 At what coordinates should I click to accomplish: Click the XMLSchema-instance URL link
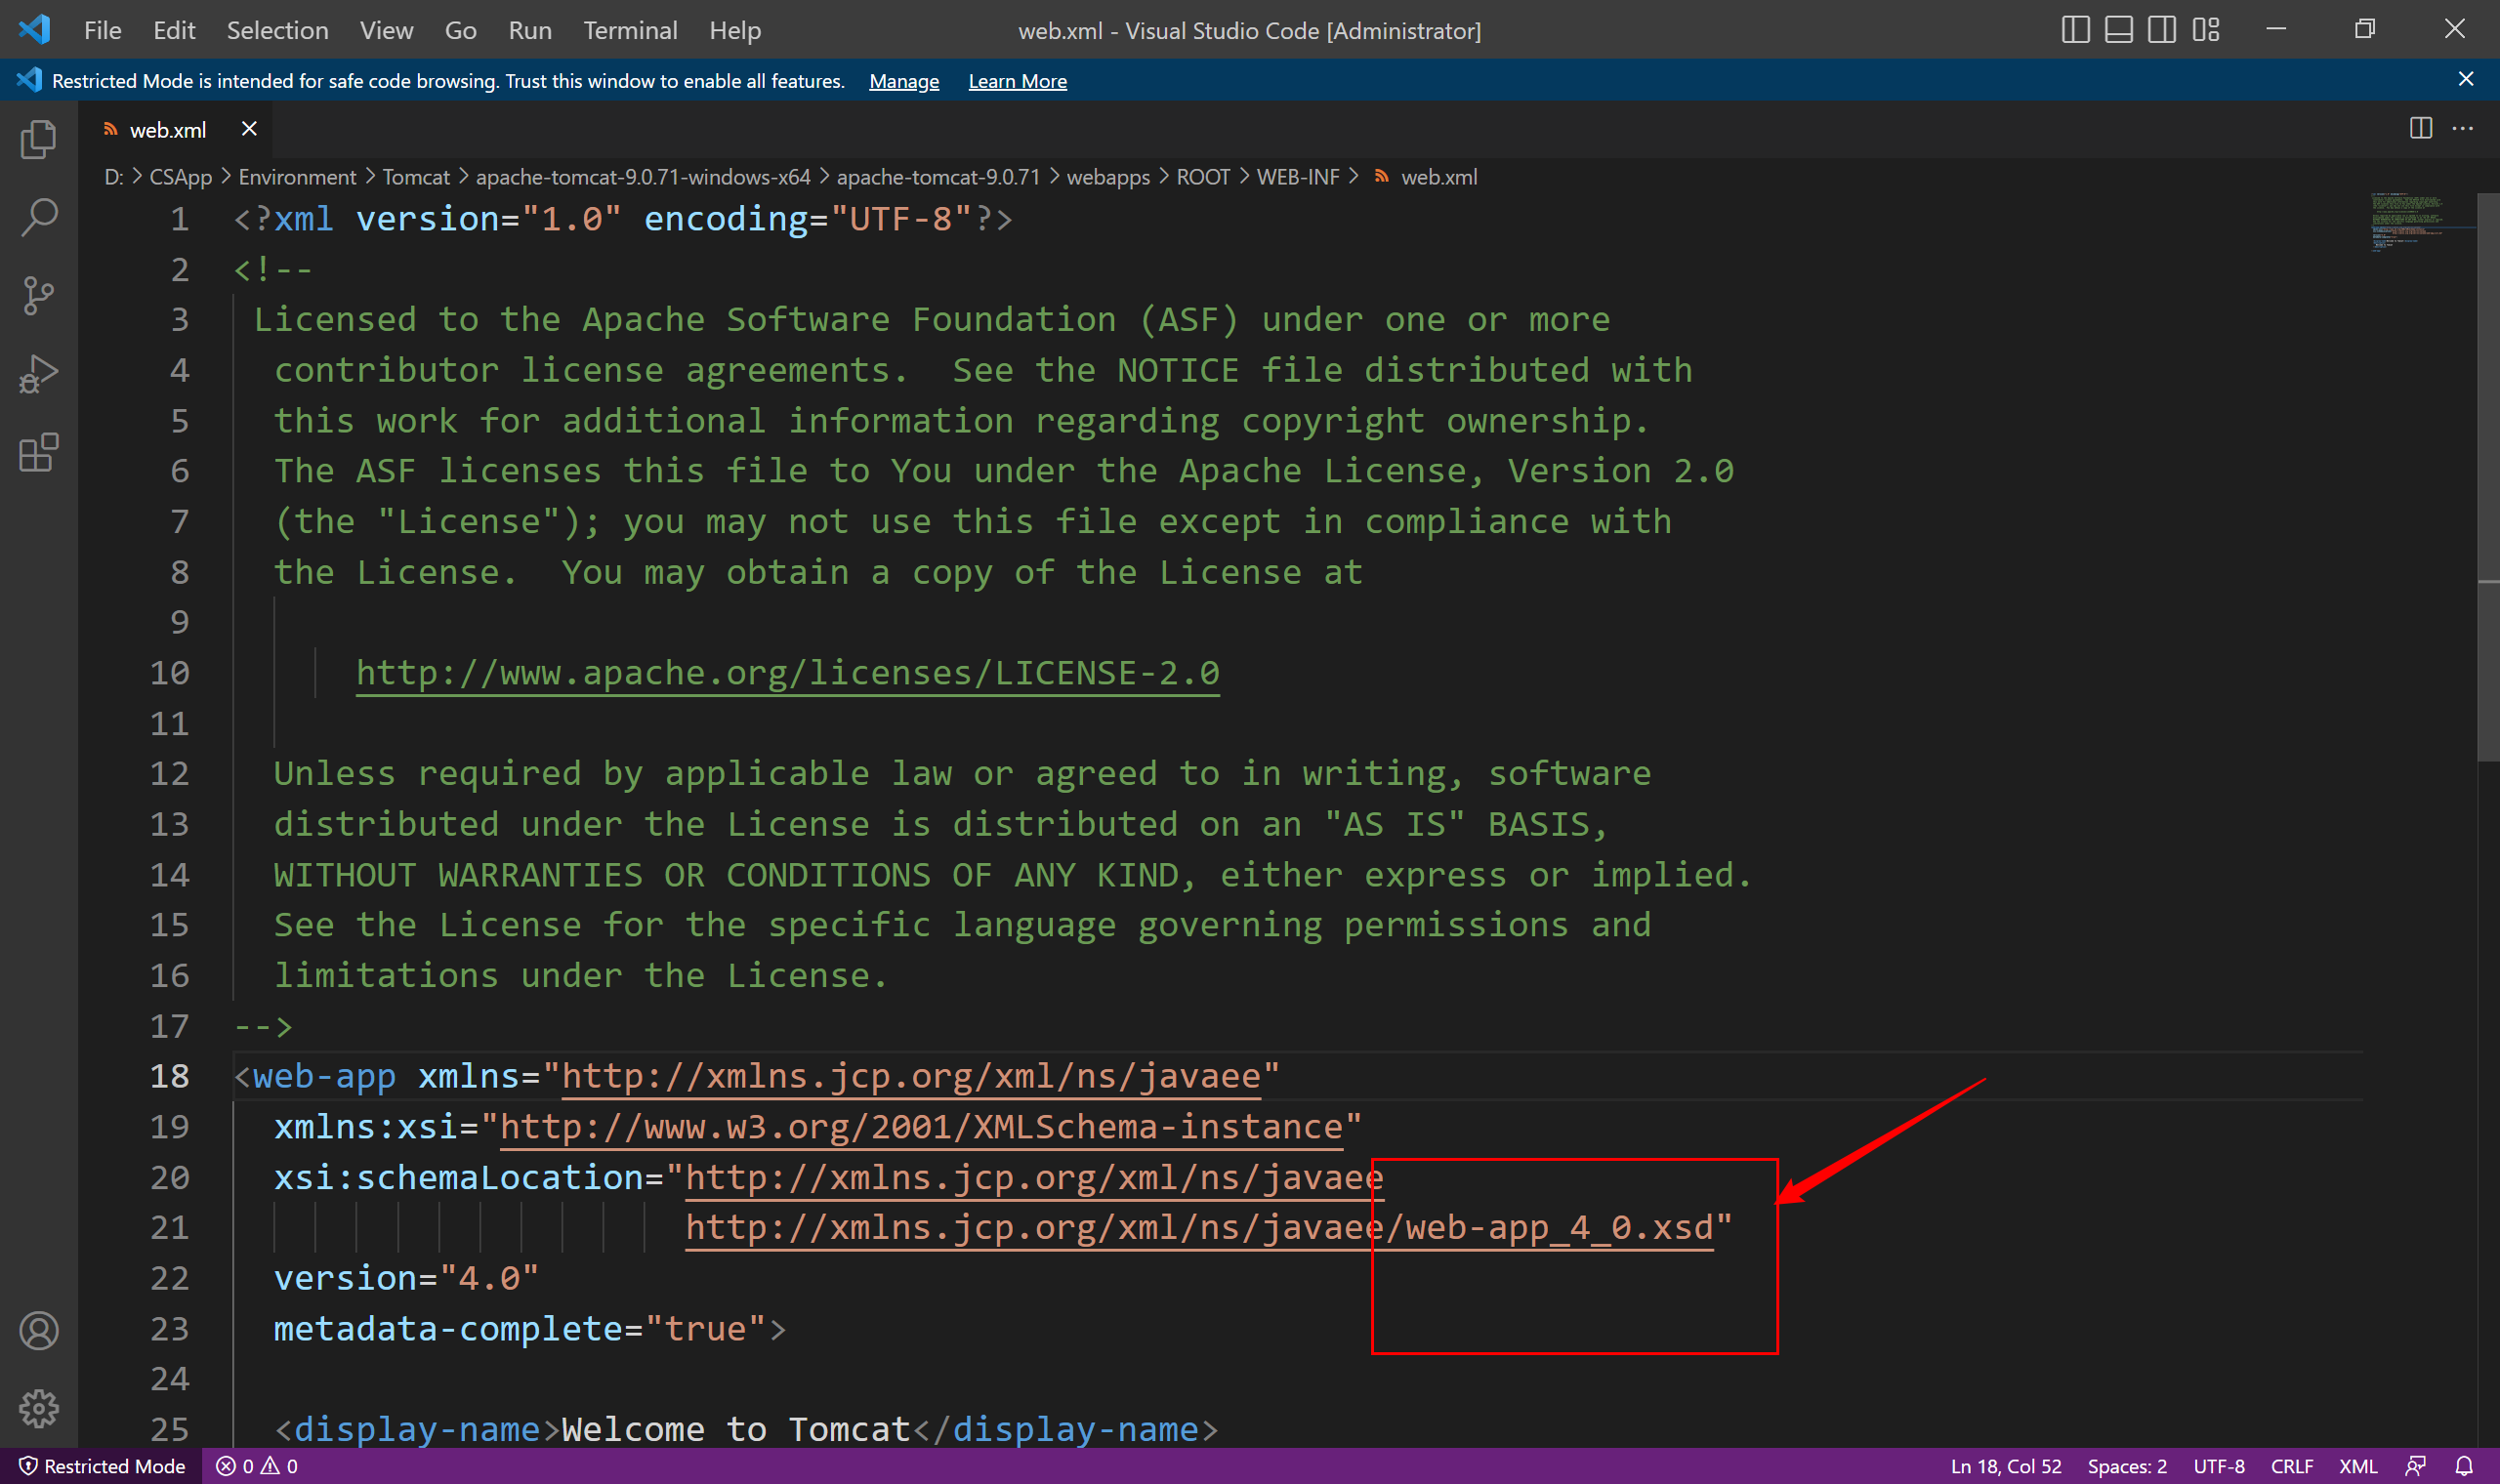pos(920,1127)
